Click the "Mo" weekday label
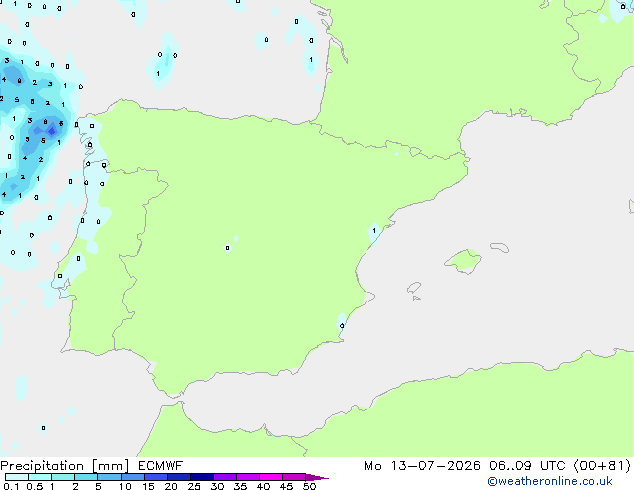The height and width of the screenshot is (490, 634). click(x=372, y=466)
